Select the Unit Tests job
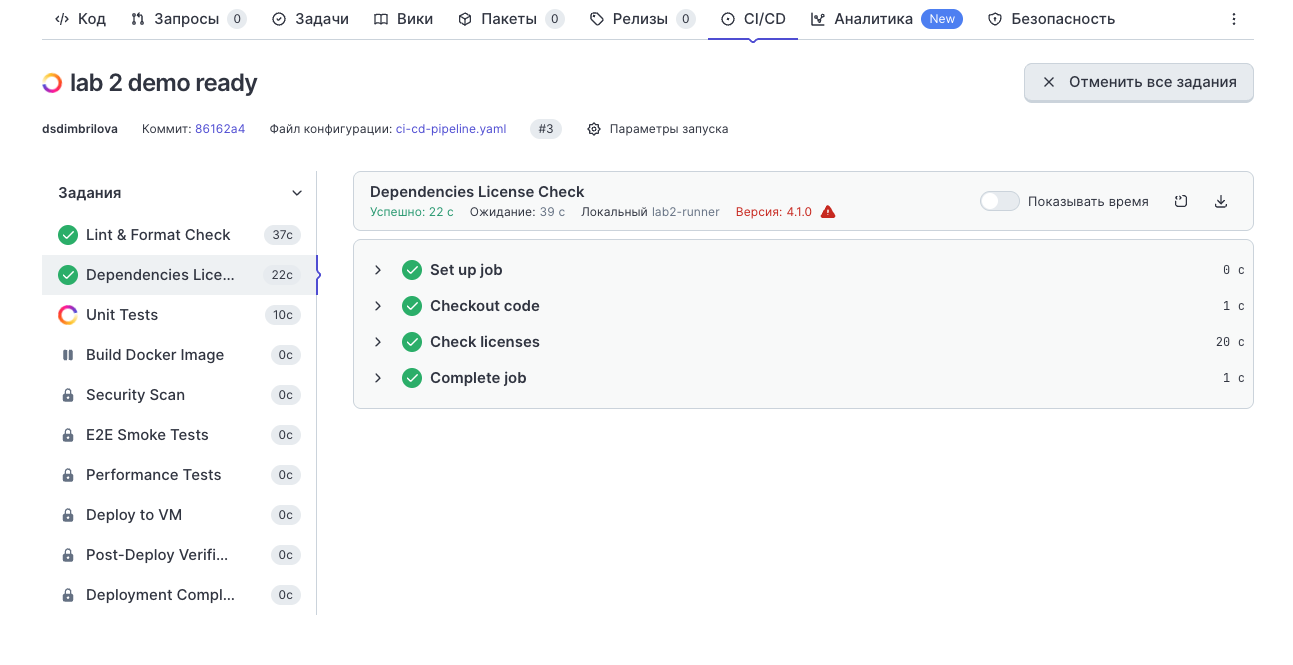This screenshot has width=1293, height=665. pos(122,315)
